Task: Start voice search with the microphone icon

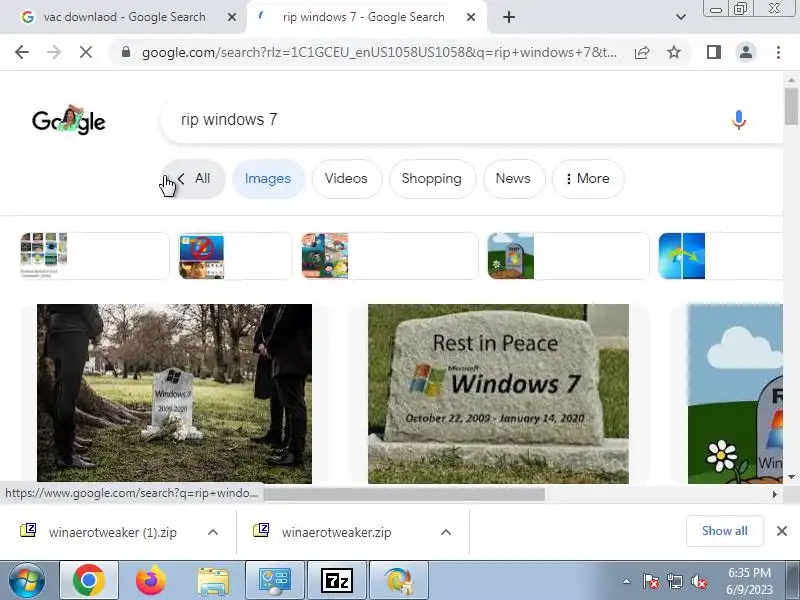Action: point(738,120)
